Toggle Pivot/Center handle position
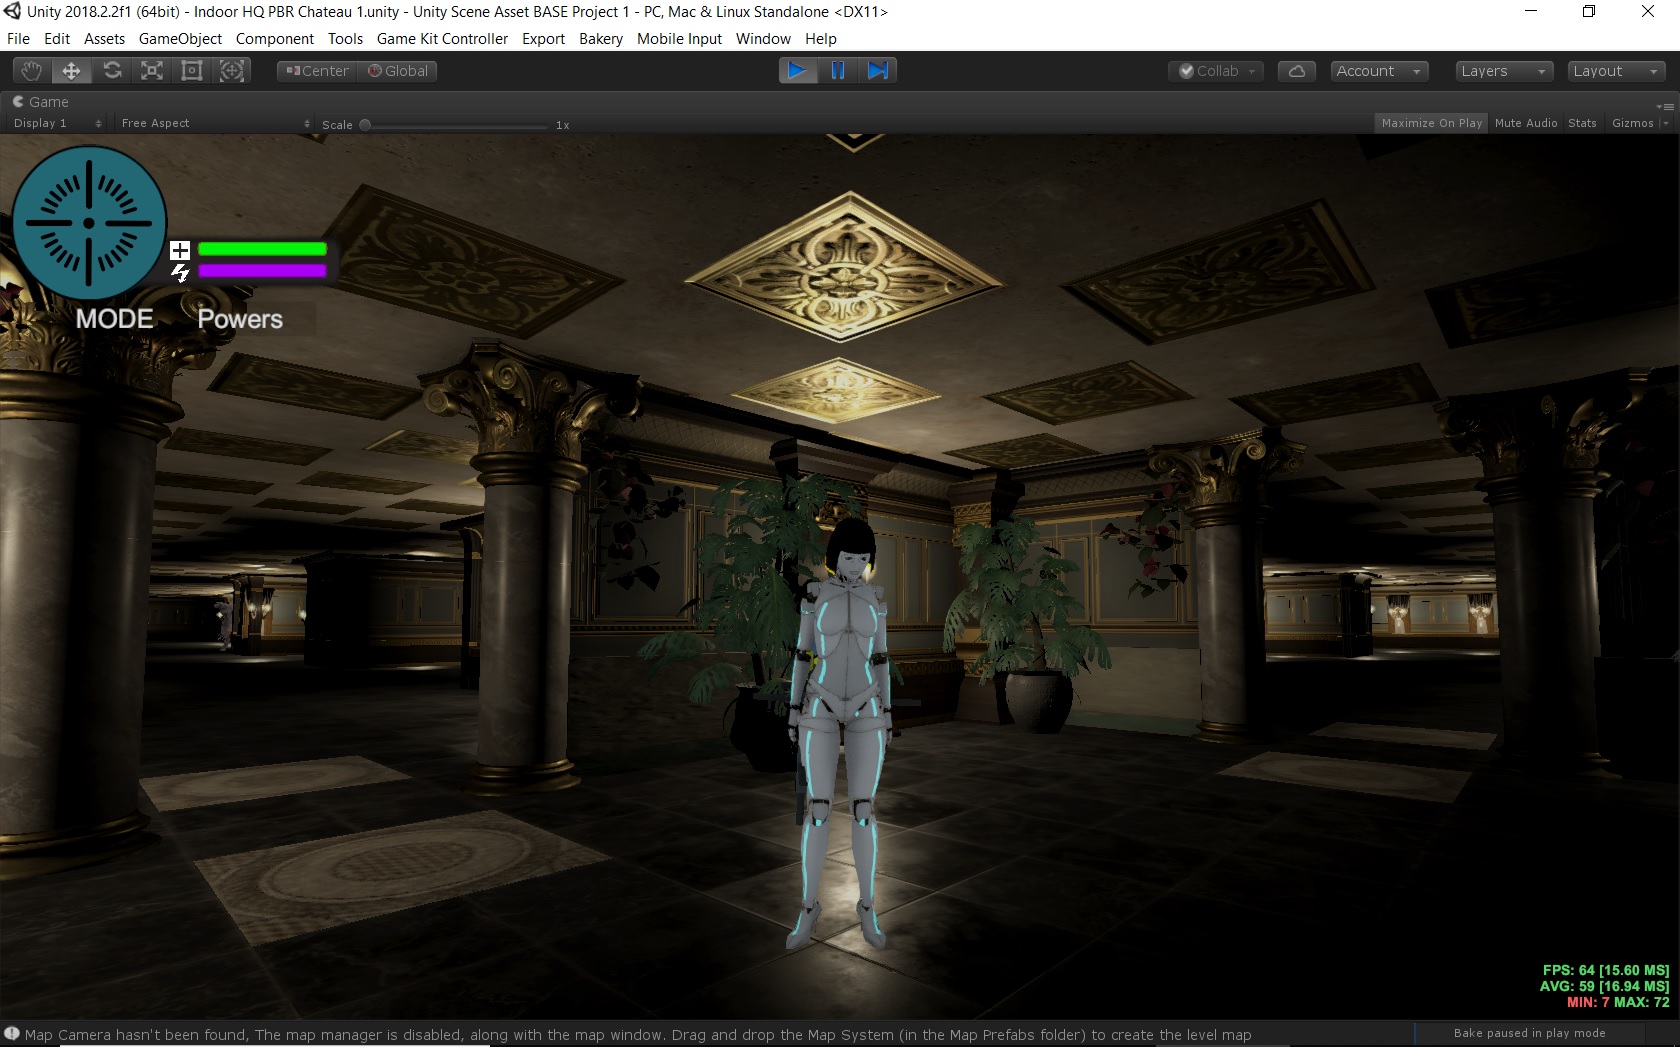Screen dimensions: 1680x1047 pos(315,71)
